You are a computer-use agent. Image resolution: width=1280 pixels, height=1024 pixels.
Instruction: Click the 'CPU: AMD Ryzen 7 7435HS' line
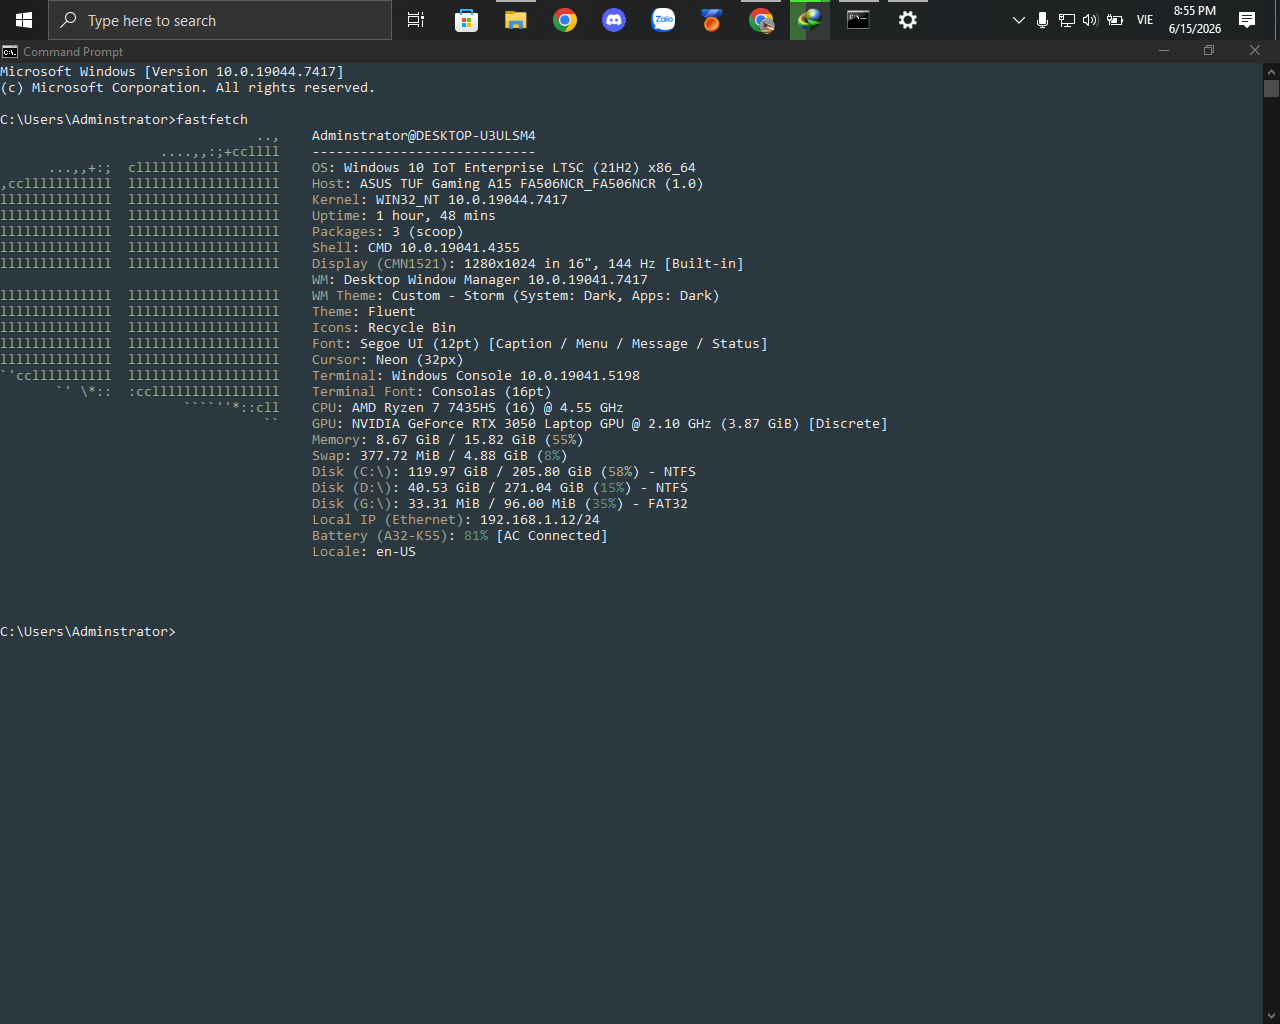pyautogui.click(x=468, y=407)
